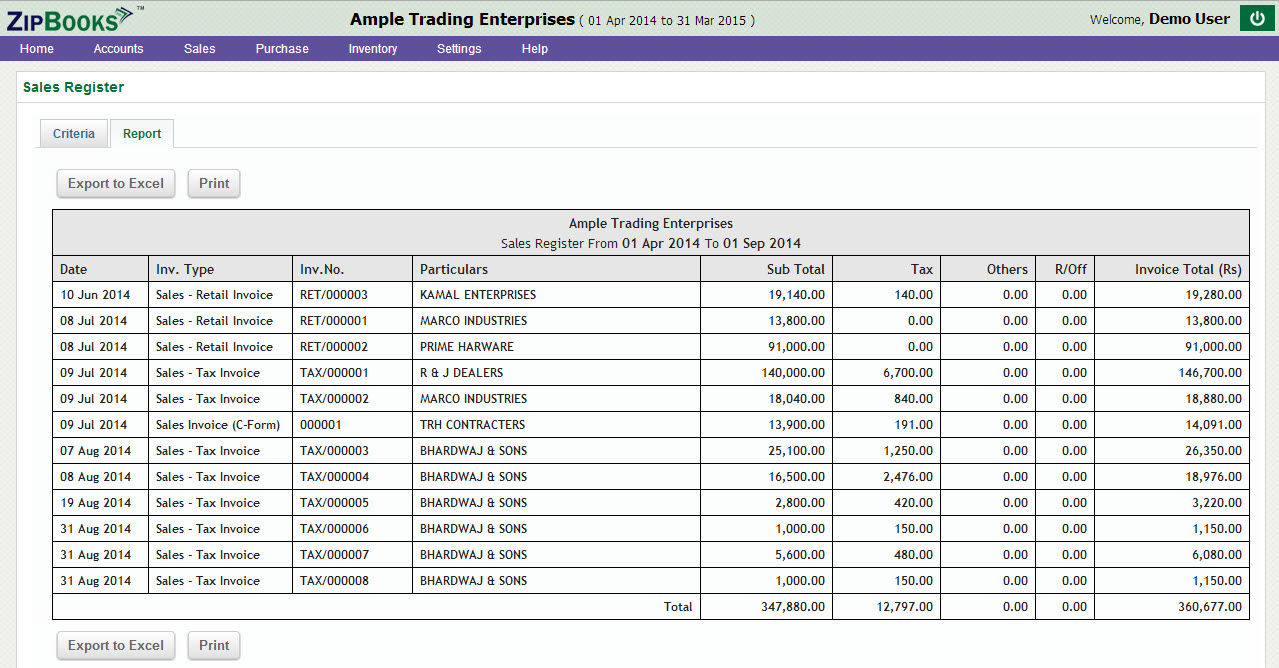Open the Home menu

(37, 49)
